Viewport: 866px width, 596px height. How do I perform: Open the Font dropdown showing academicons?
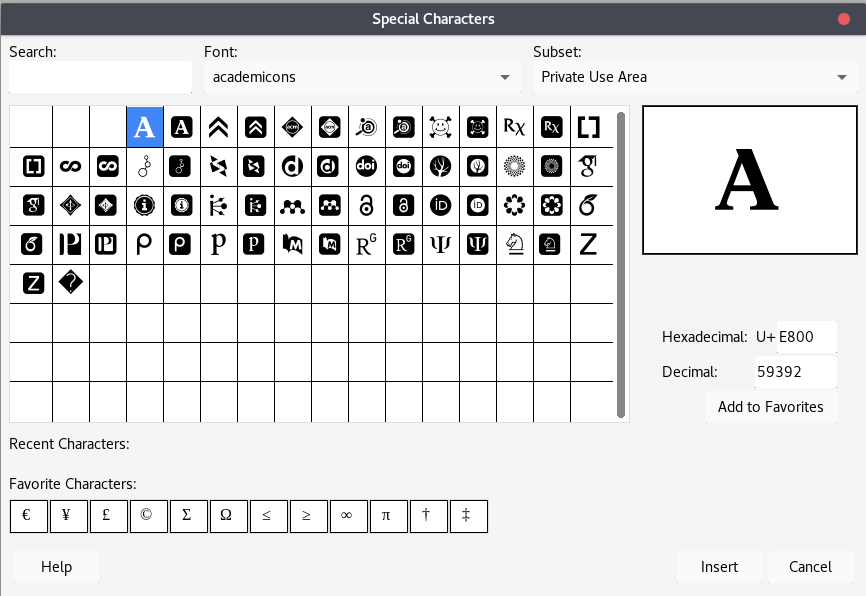[x=362, y=77]
